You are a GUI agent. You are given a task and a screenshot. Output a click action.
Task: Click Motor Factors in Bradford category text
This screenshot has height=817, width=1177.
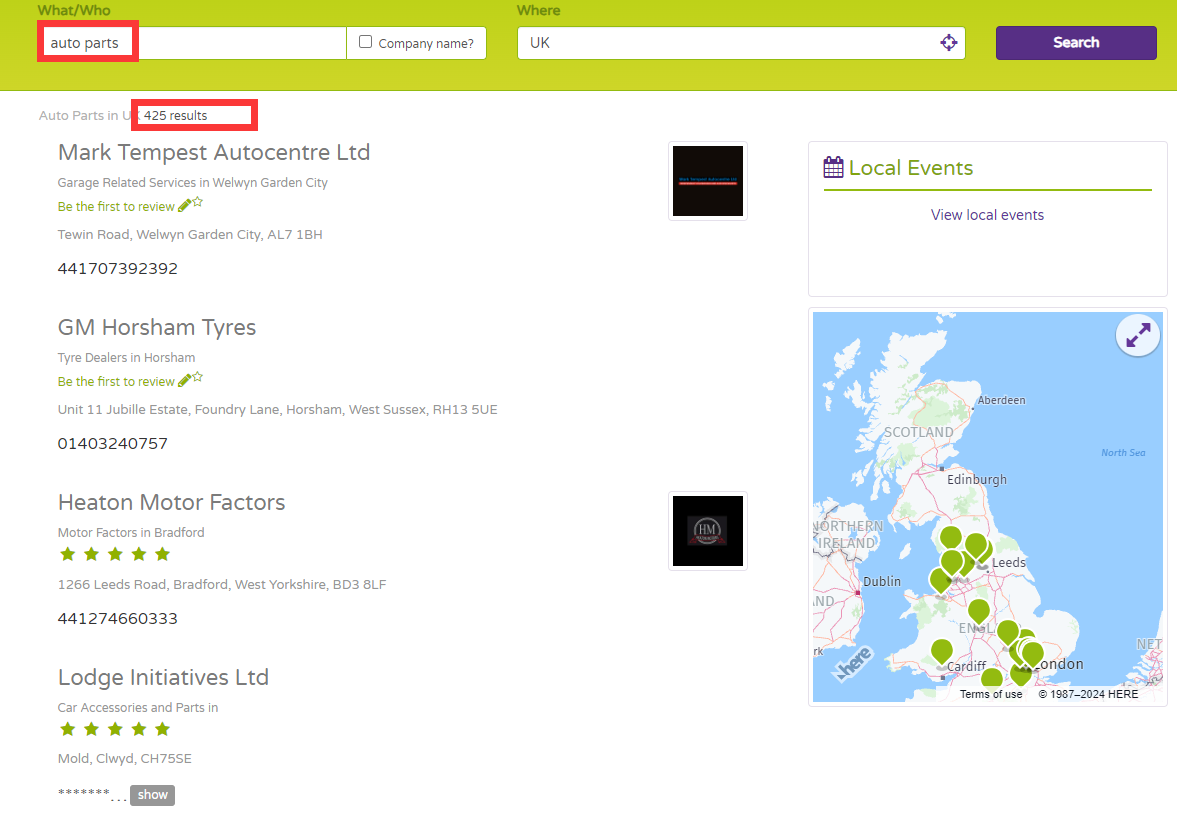[x=131, y=532]
